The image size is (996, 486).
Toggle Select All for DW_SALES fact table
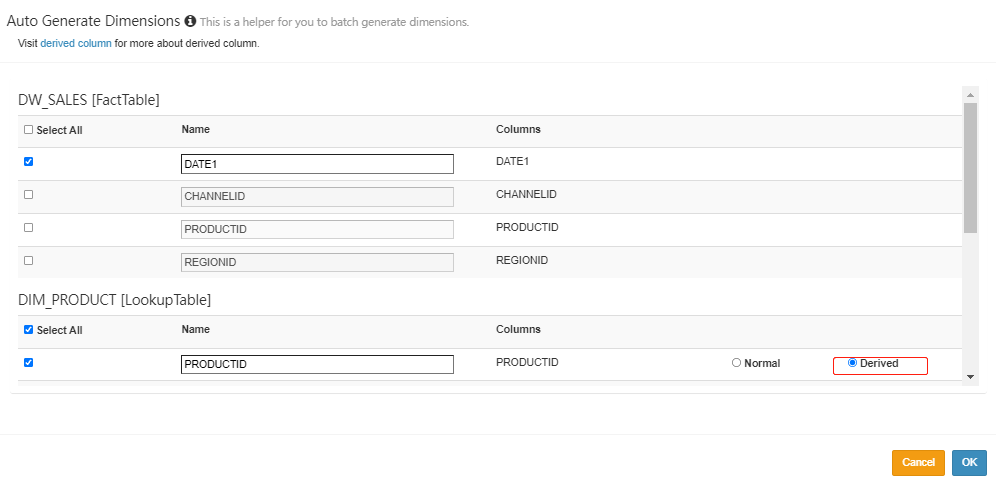[28, 129]
